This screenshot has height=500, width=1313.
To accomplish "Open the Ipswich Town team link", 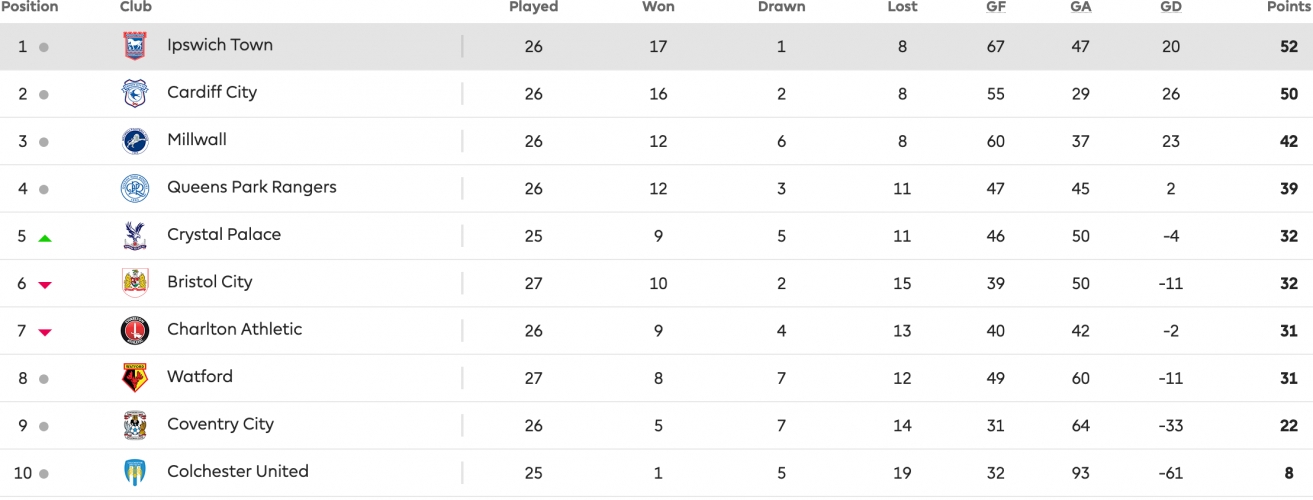I will (220, 45).
